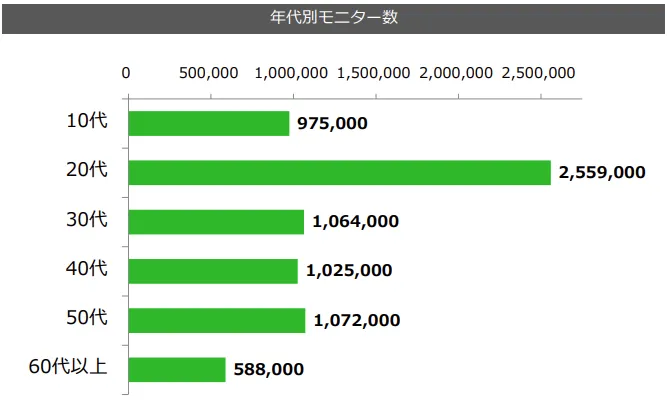
Task: Click the shortest bar for 60代以上
Action: click(178, 369)
